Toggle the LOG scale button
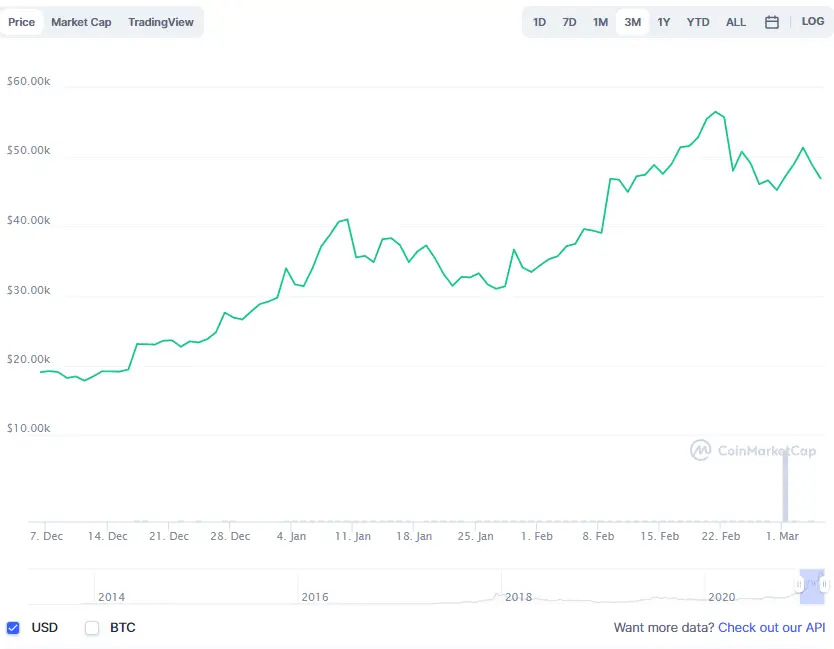Image resolution: width=834 pixels, height=649 pixels. (x=813, y=21)
